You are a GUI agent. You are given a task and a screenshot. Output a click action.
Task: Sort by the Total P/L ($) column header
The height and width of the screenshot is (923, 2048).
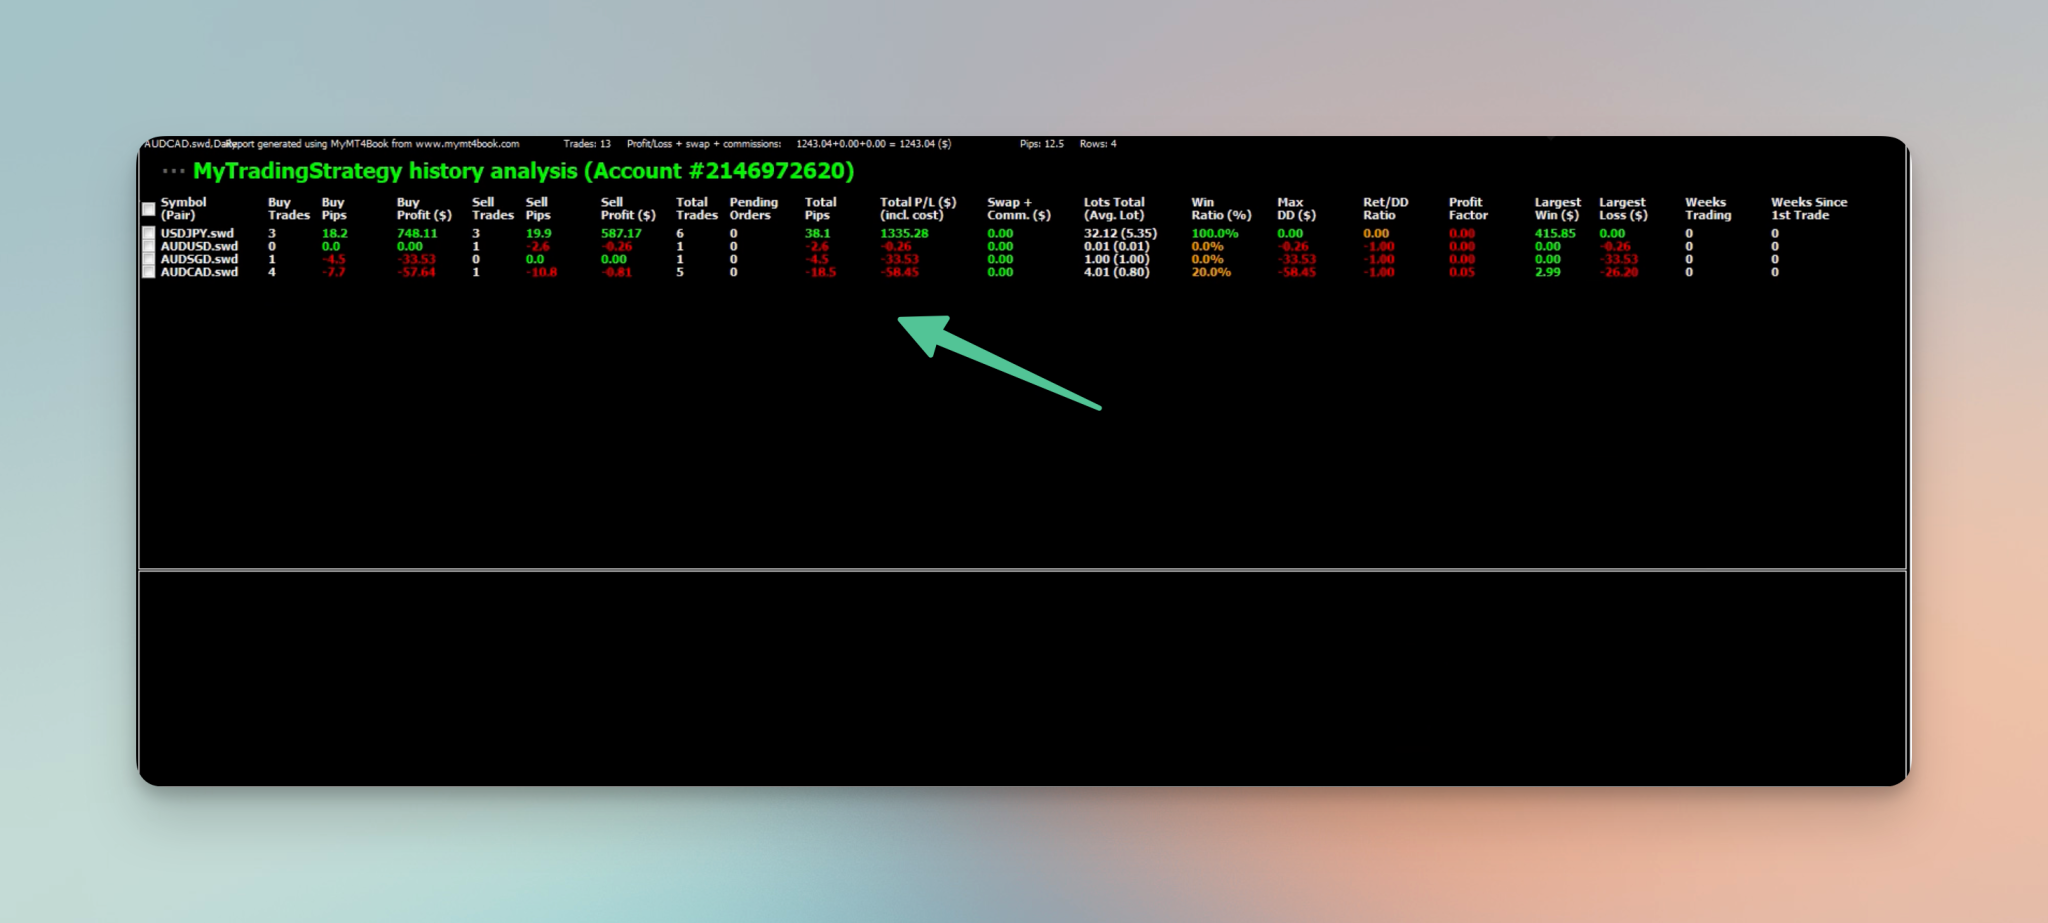pos(918,209)
